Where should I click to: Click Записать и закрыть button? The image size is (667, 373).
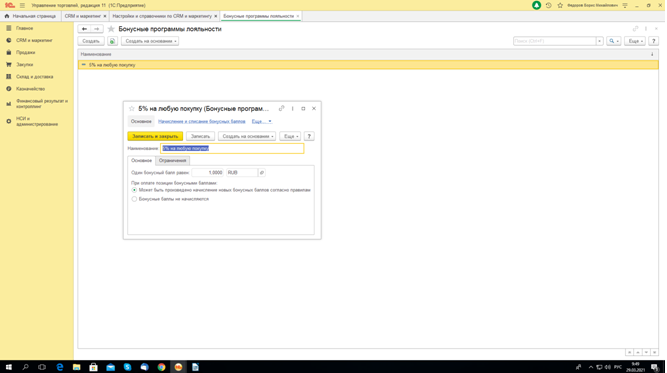[155, 136]
